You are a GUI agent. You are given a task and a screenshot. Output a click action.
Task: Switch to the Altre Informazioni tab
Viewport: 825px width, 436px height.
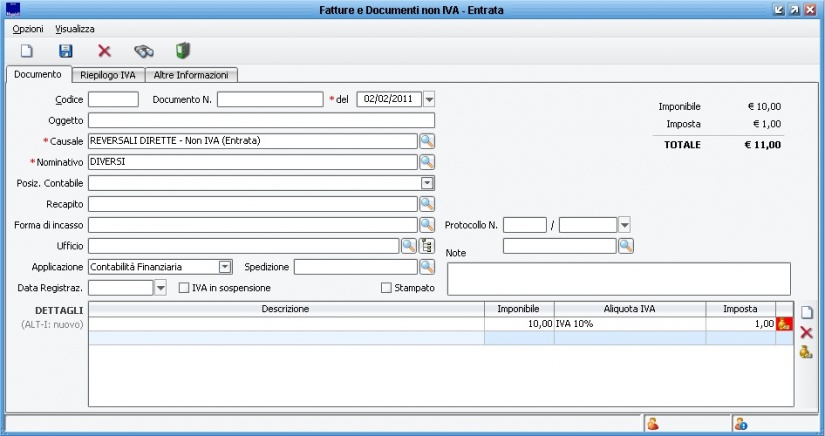point(191,75)
